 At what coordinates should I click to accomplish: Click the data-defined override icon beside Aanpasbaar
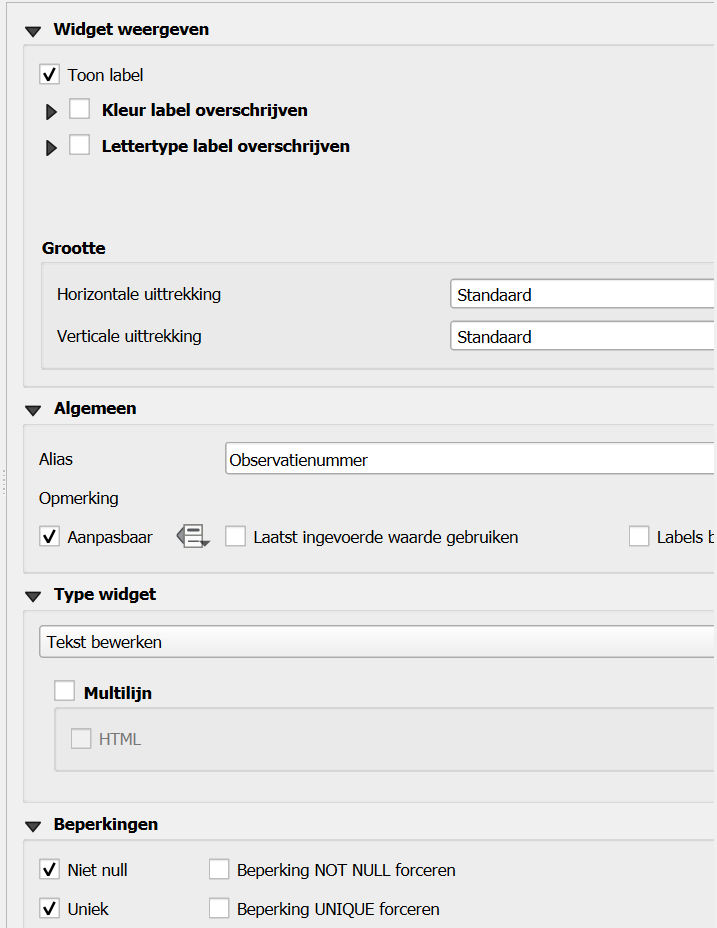(193, 537)
